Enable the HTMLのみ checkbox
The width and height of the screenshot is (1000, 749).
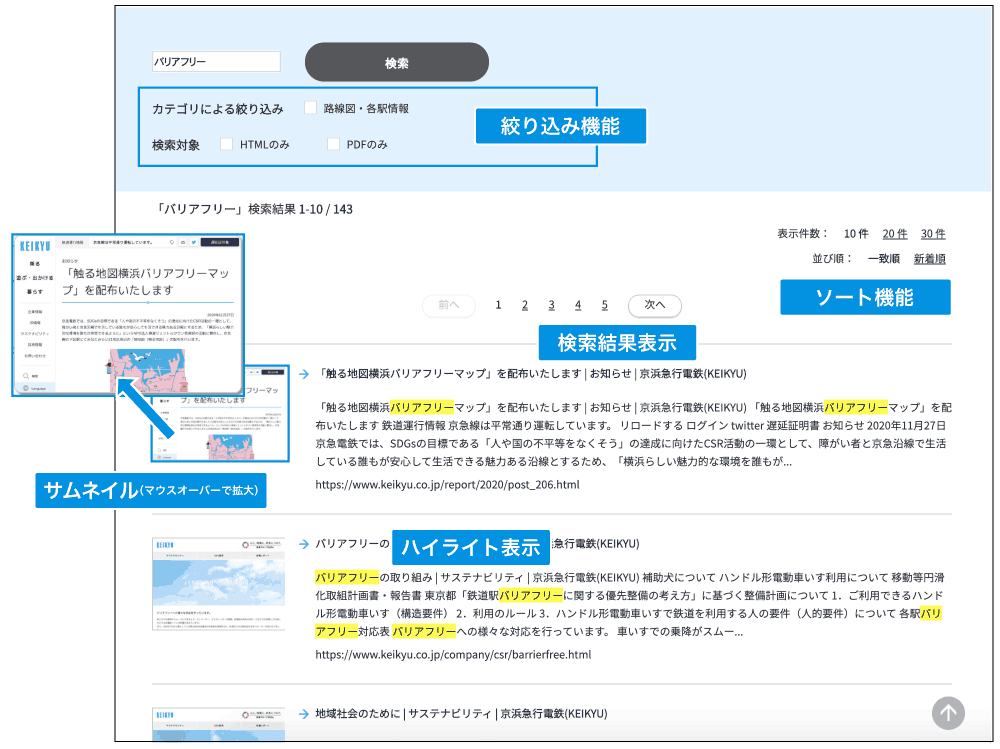point(226,144)
